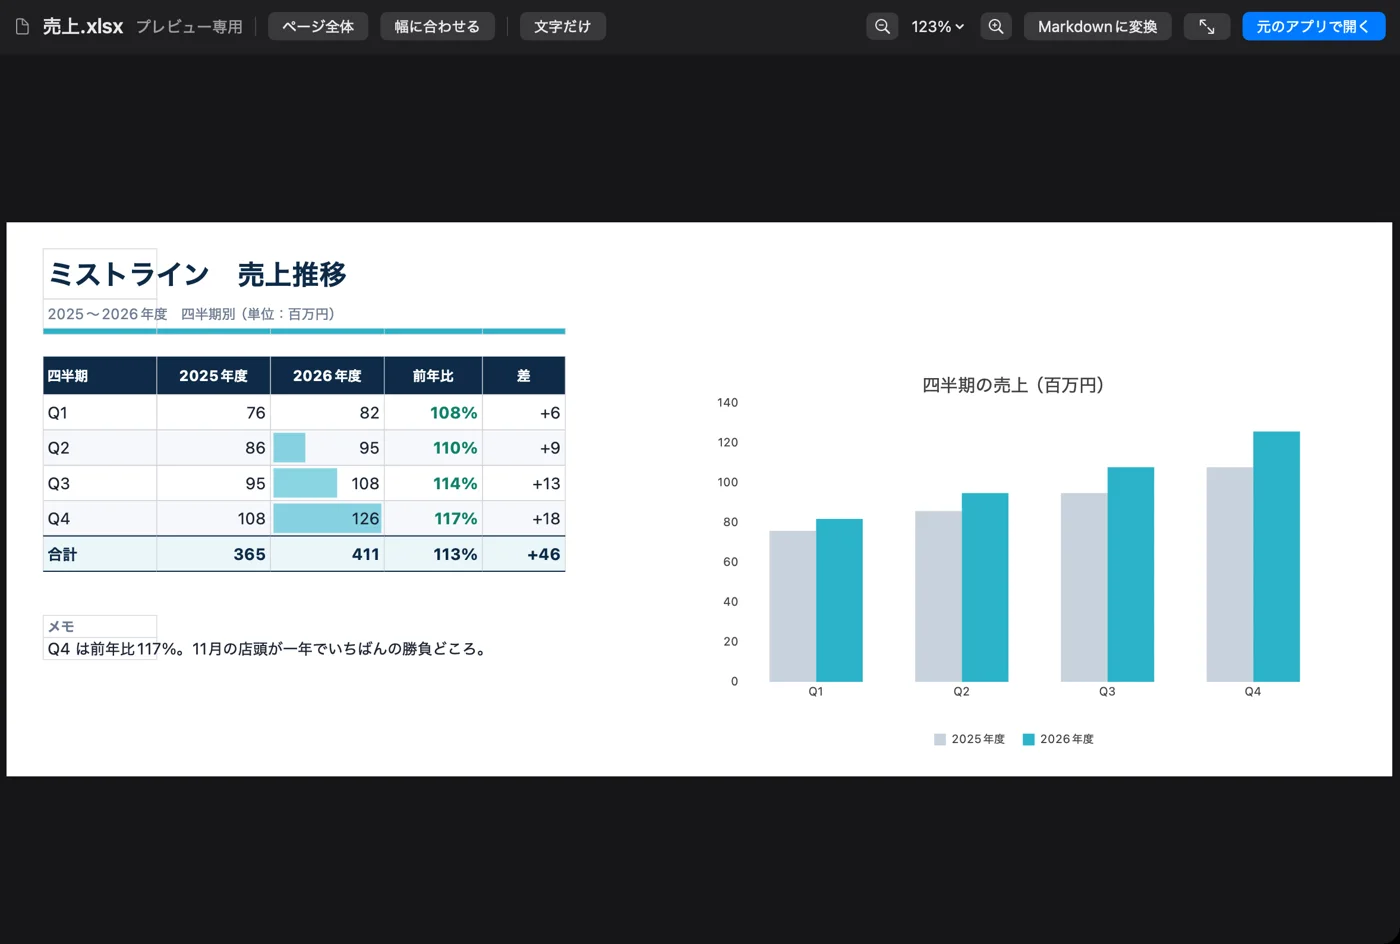Click the 117% cell in the Q4 row
1400x944 pixels.
[434, 519]
